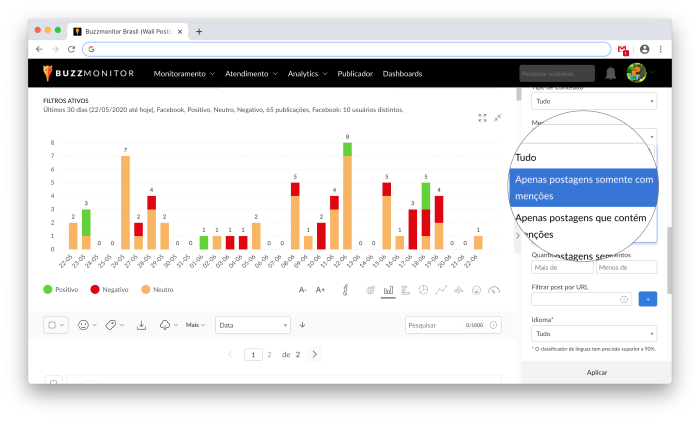Screen dimensions: 700x421
Task: Click the A+ increase font size icon
Action: [x=321, y=290]
